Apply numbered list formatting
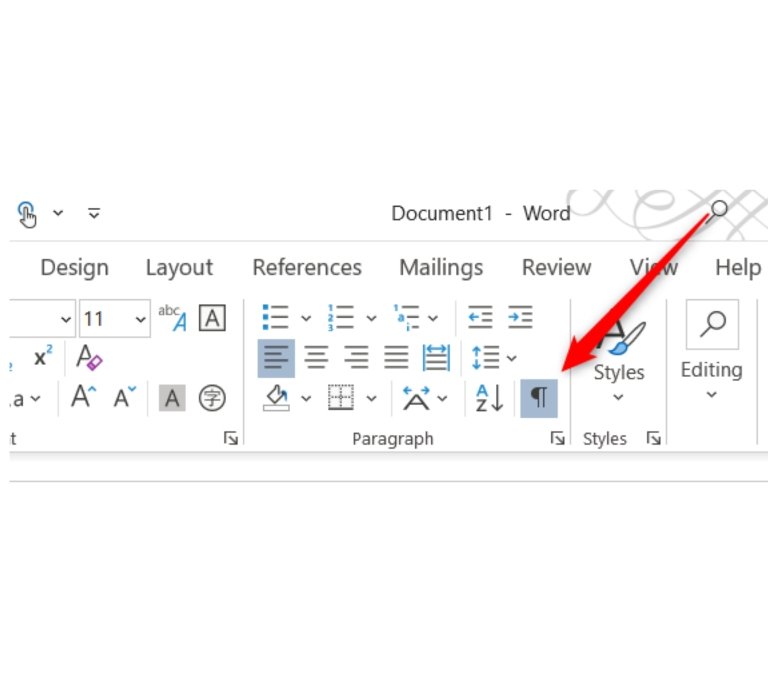Viewport: 768px width, 683px height. pos(340,317)
